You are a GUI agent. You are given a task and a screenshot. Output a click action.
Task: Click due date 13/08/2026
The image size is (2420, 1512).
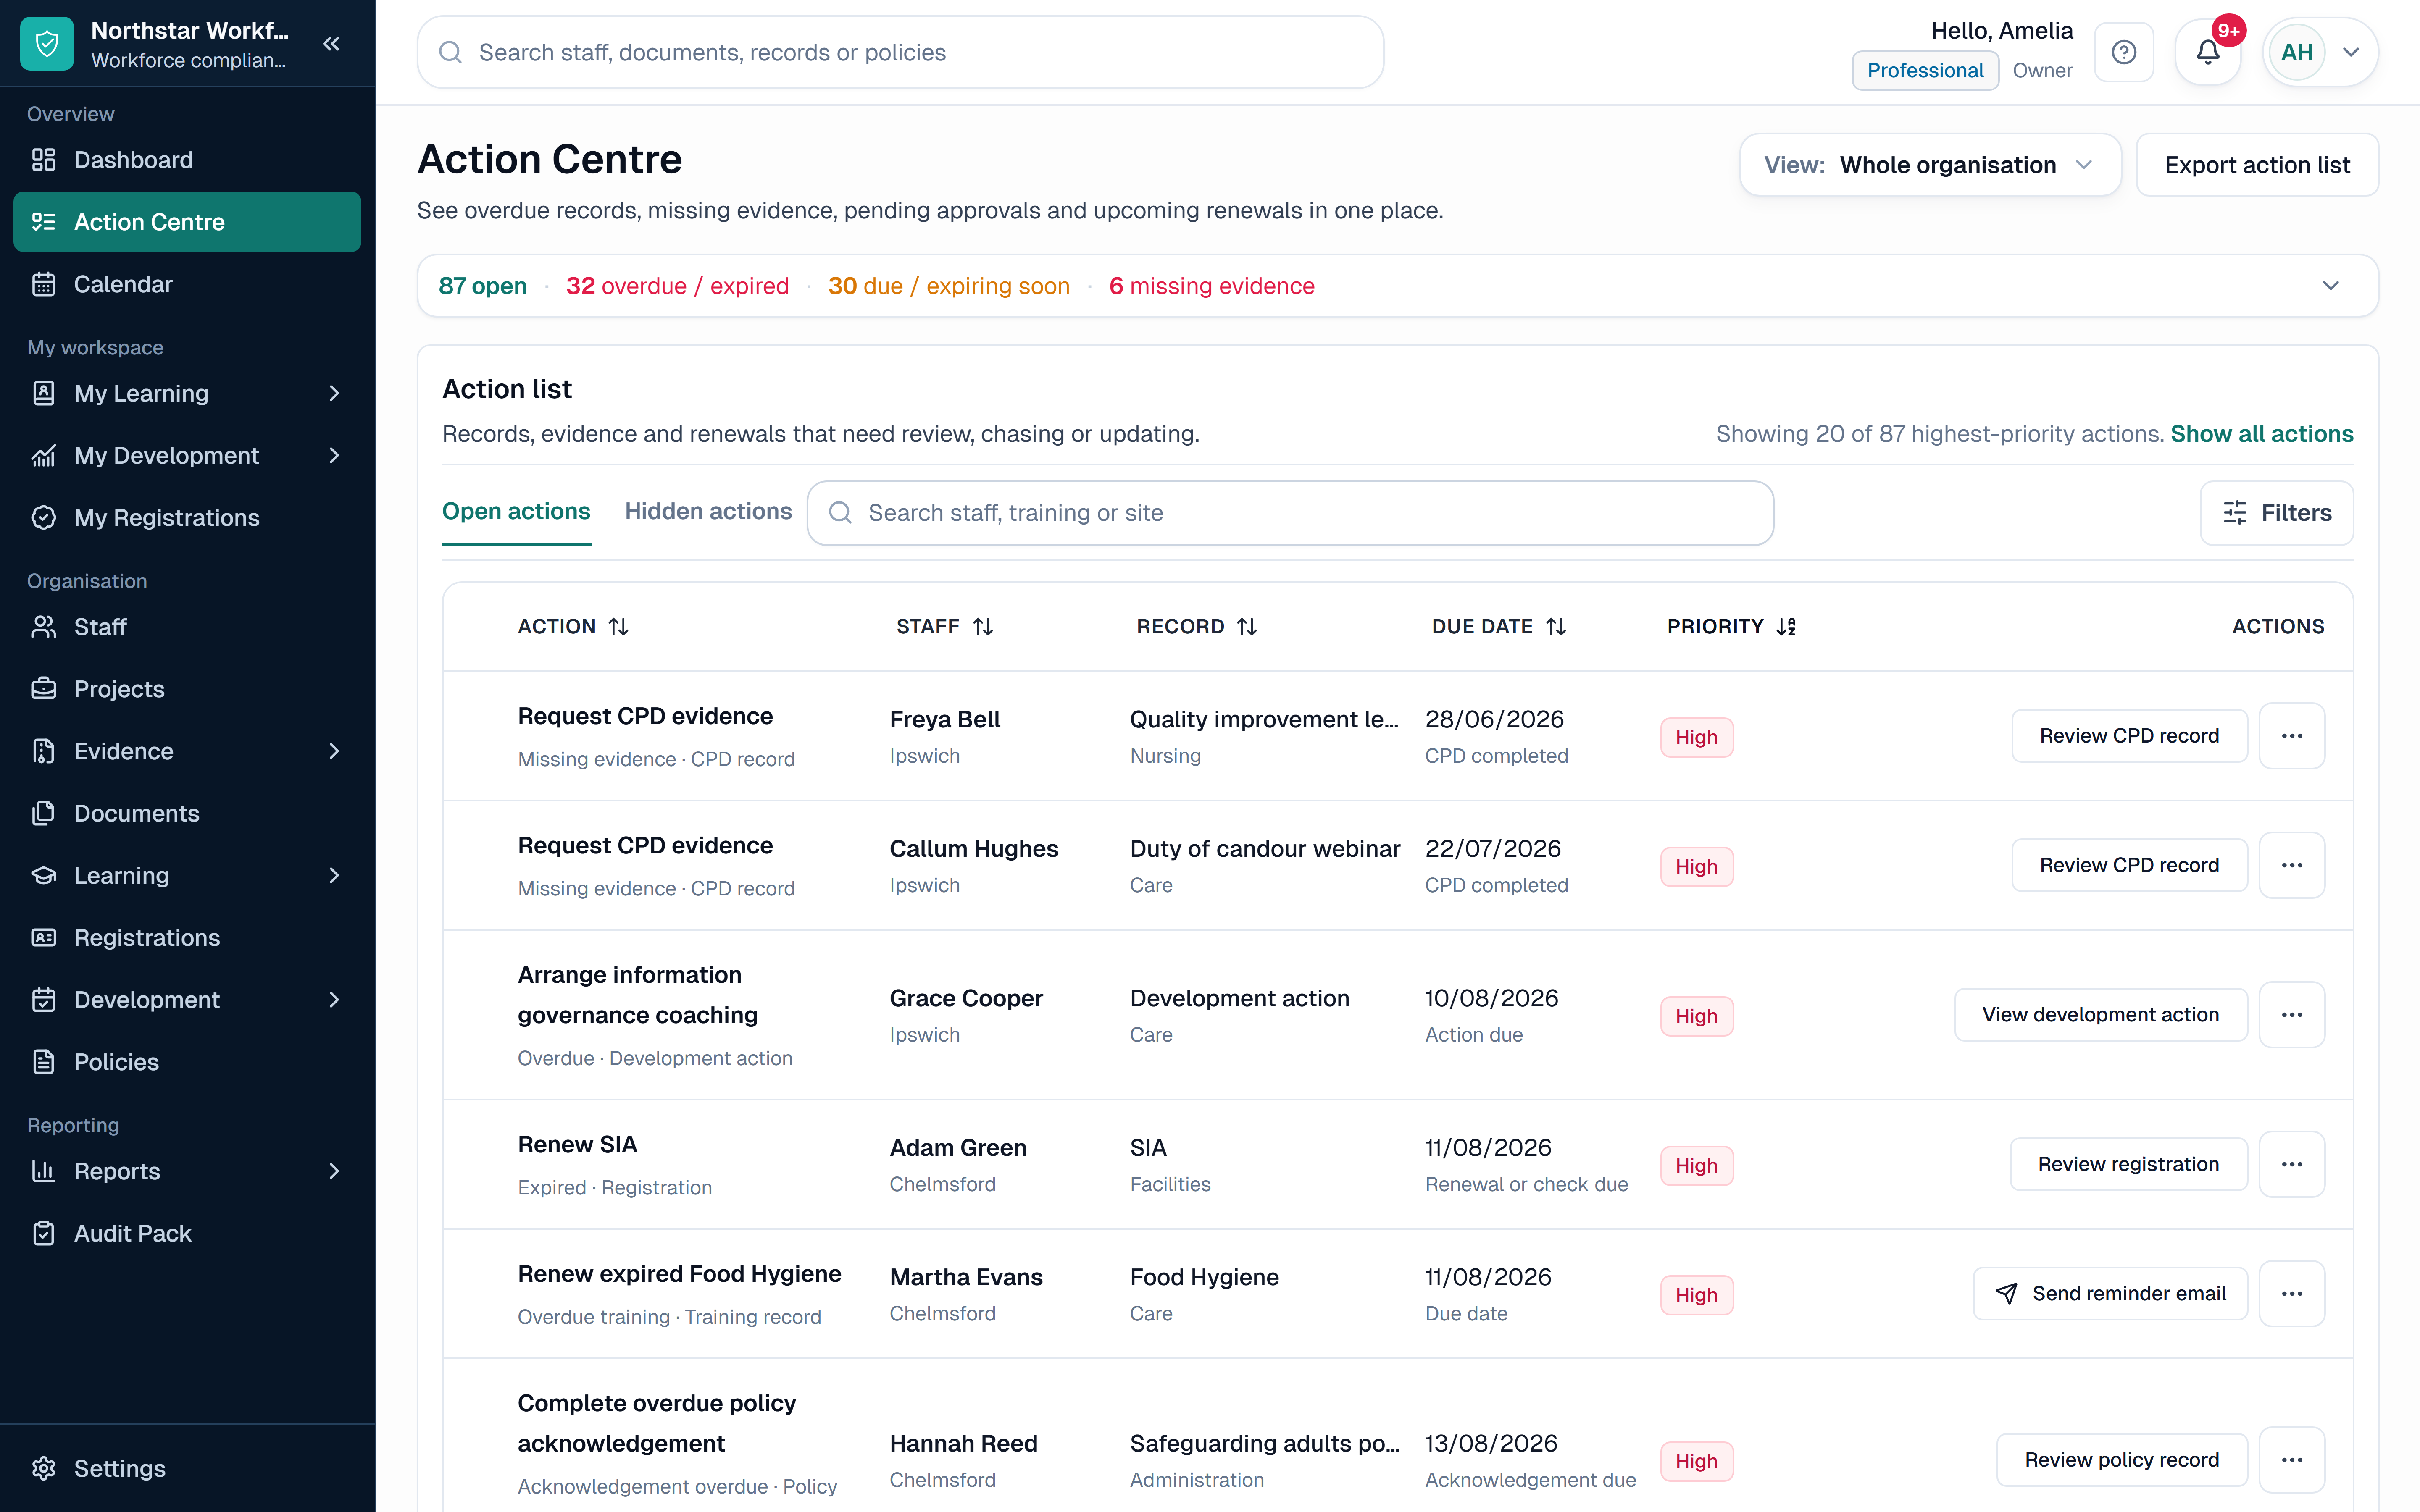tap(1491, 1443)
